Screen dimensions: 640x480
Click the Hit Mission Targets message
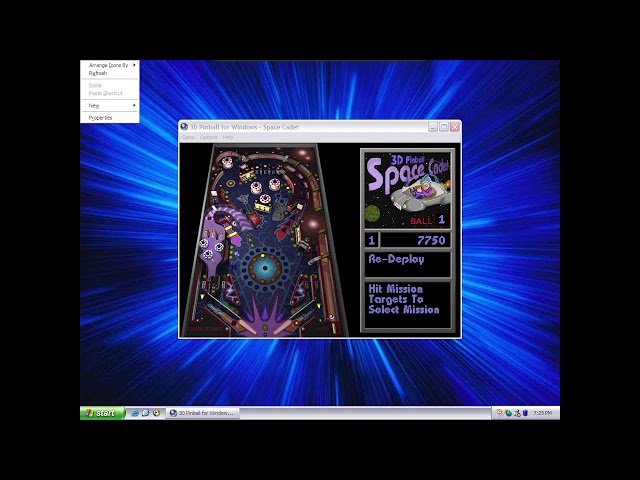coord(404,299)
